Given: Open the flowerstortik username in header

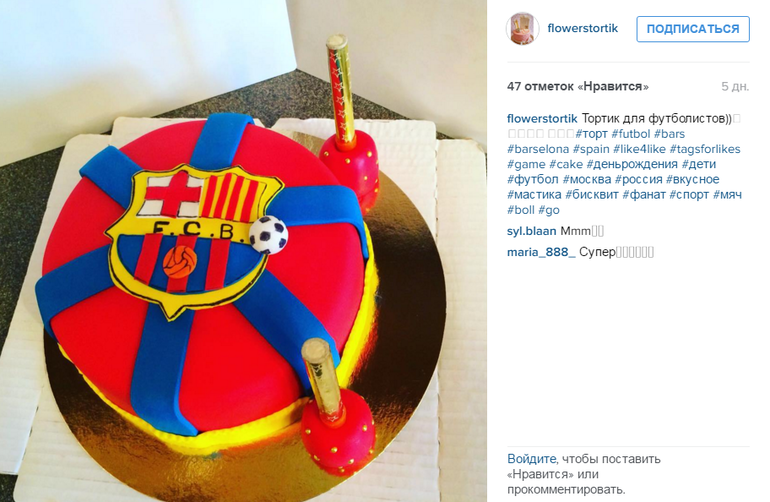Looking at the screenshot, I should pos(582,28).
